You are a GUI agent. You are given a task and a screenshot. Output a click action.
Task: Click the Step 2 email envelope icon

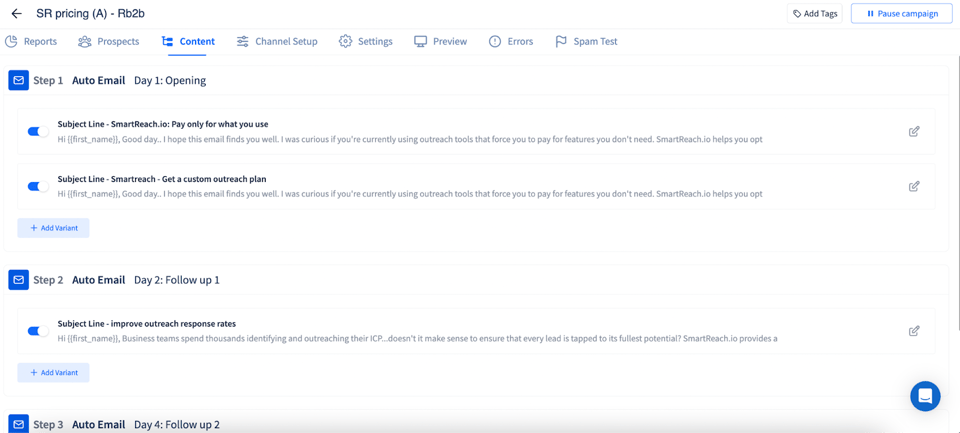coord(18,280)
